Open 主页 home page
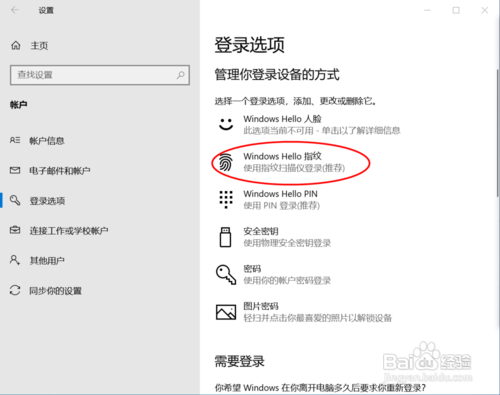 click(39, 46)
